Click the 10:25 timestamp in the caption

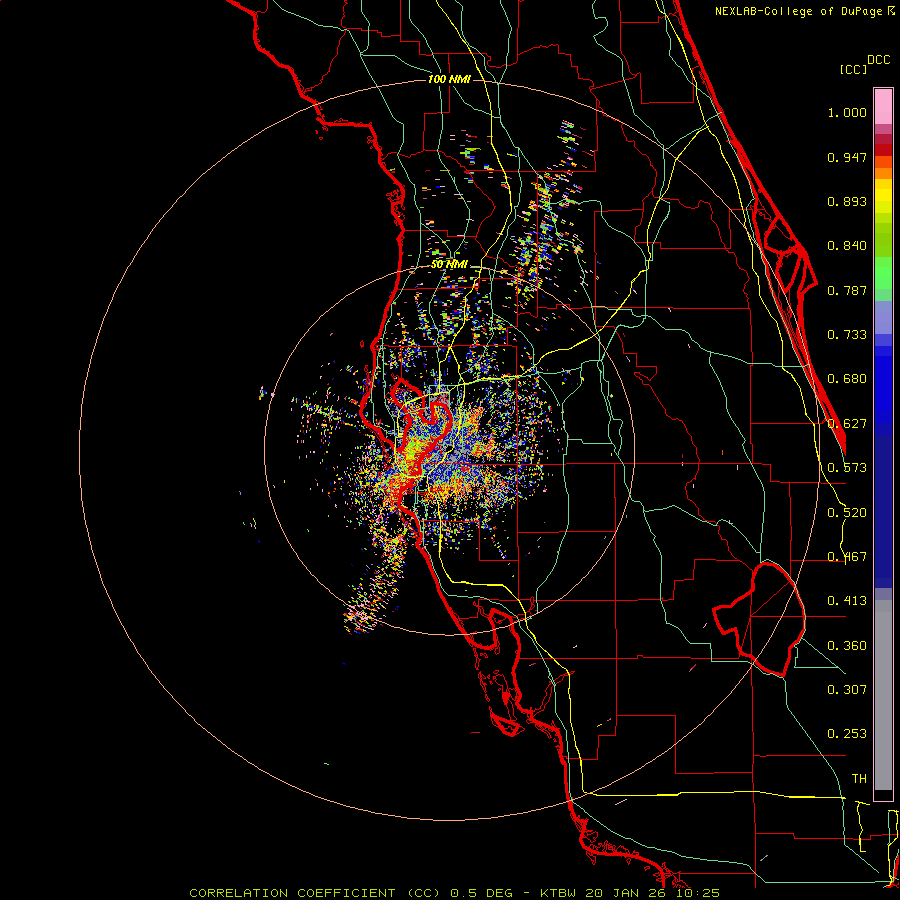pyautogui.click(x=697, y=893)
